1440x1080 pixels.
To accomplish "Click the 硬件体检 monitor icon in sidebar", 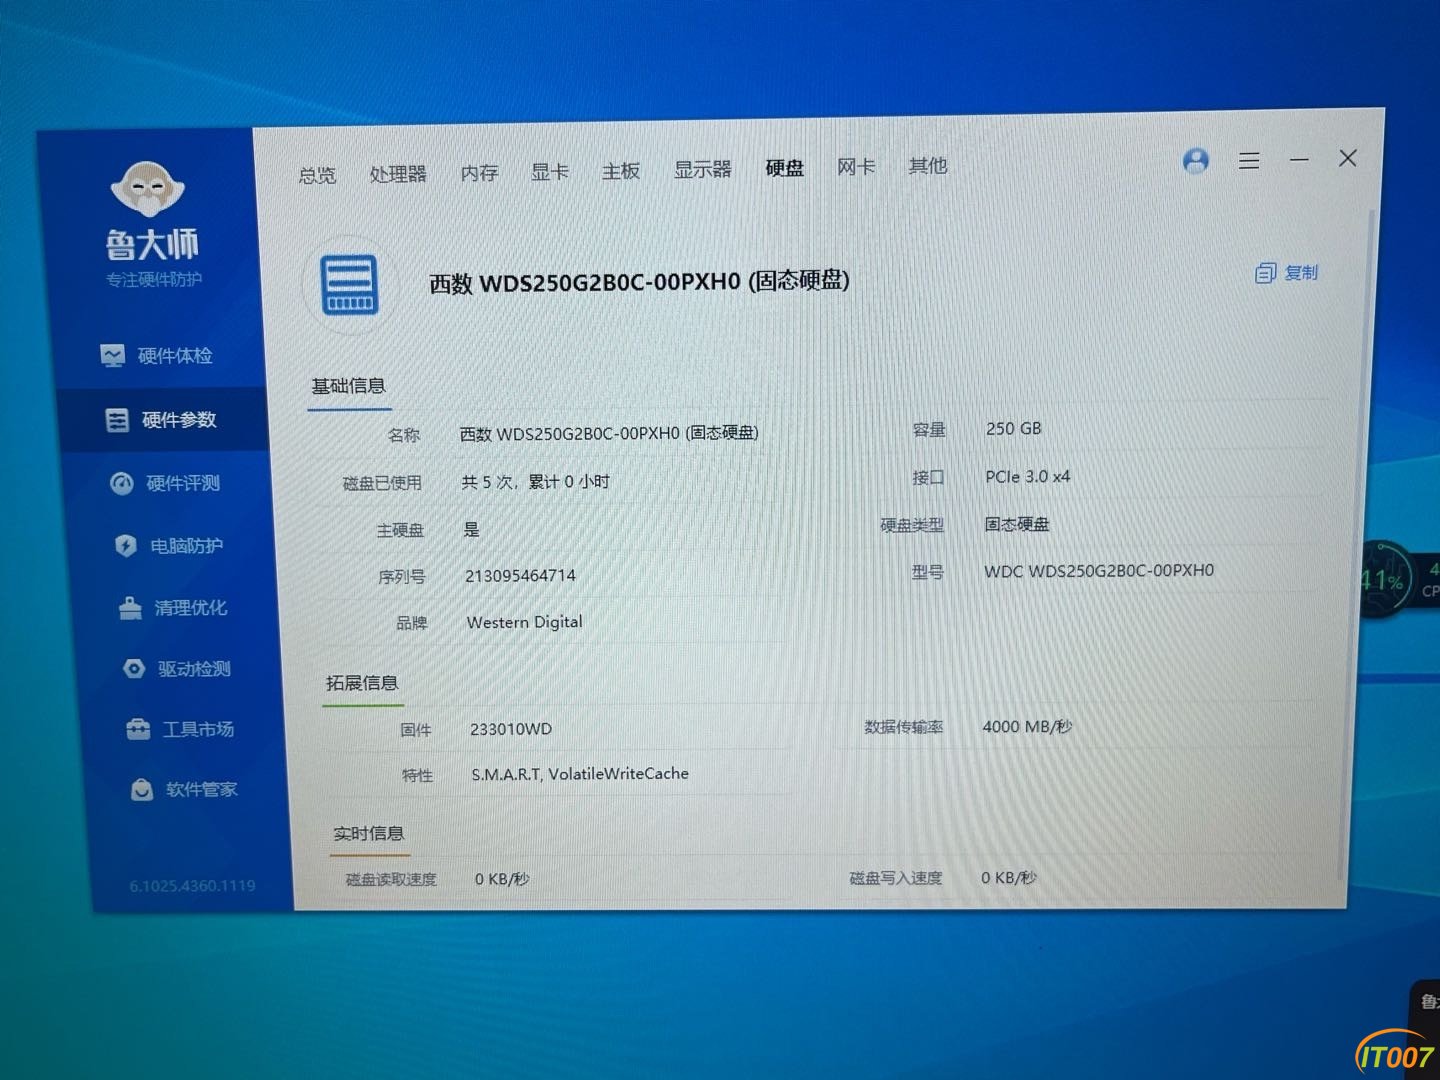I will pyautogui.click(x=112, y=356).
